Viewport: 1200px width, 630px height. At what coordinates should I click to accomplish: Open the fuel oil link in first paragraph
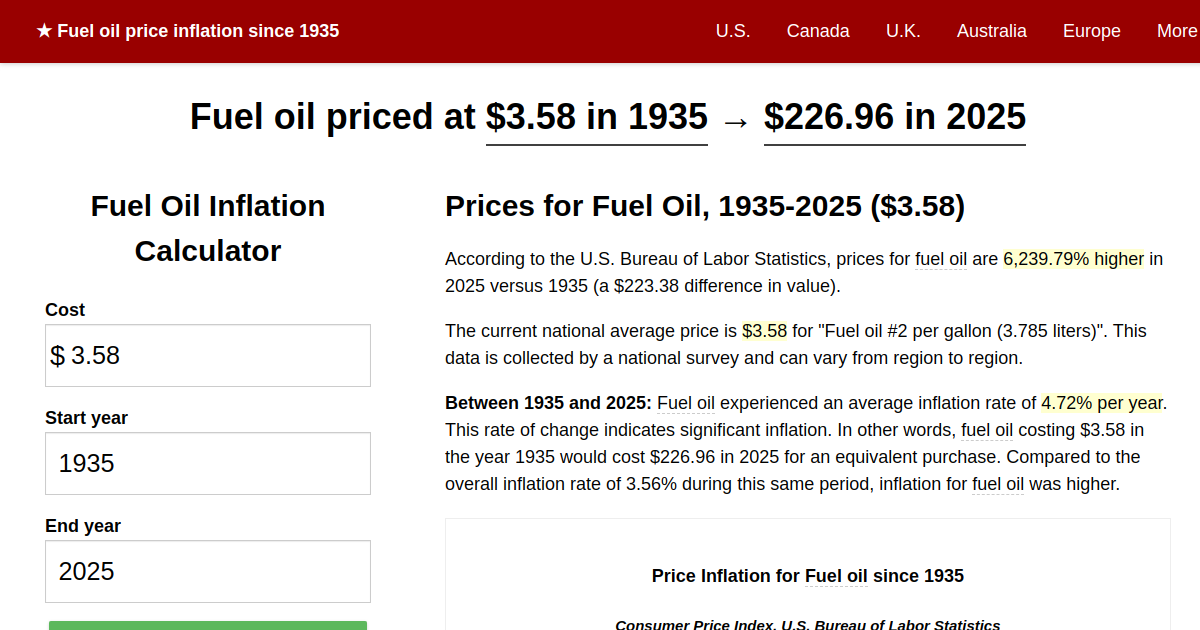click(940, 258)
